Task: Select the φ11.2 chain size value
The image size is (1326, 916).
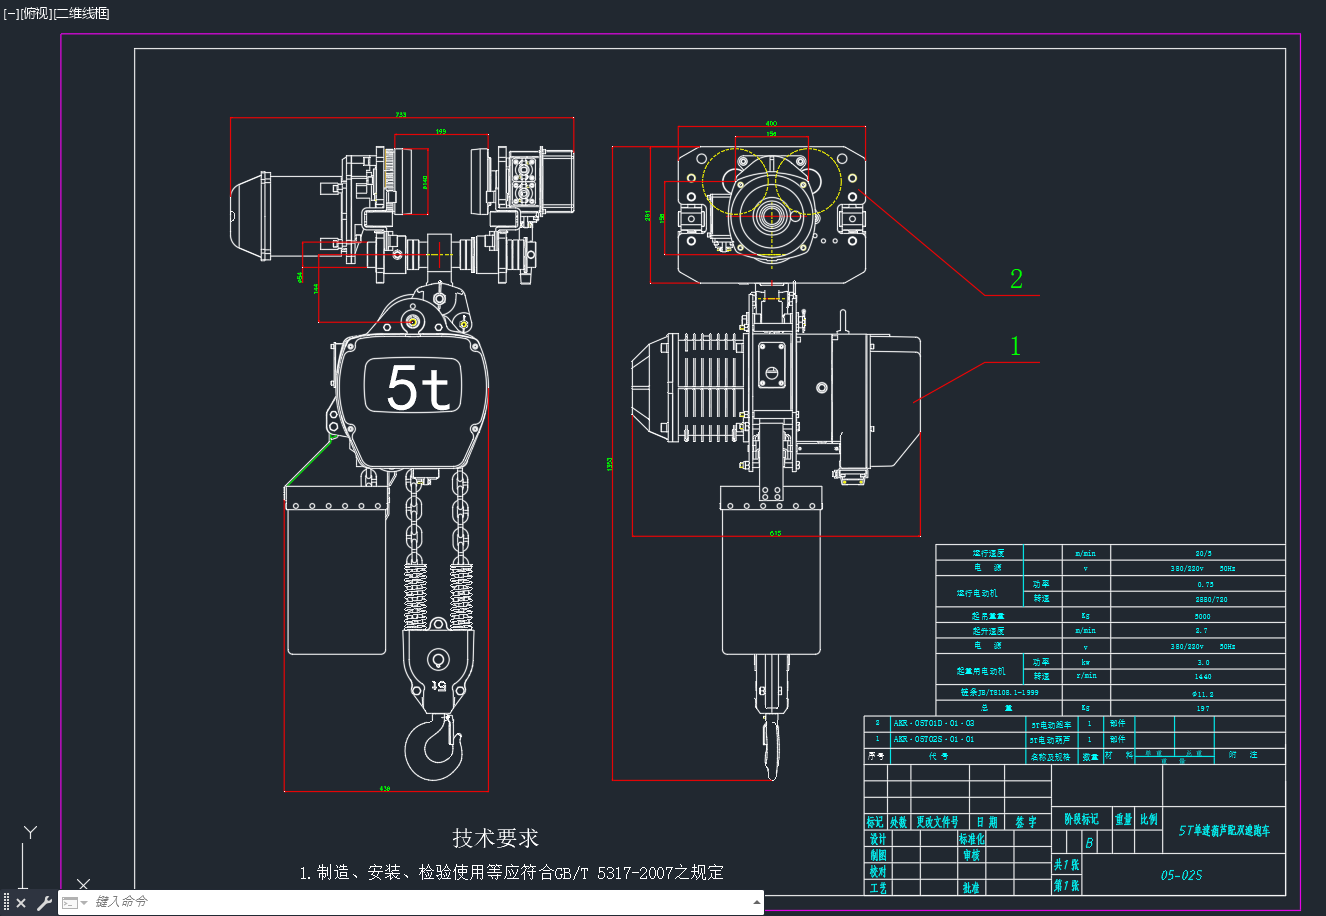Action: coord(1203,694)
